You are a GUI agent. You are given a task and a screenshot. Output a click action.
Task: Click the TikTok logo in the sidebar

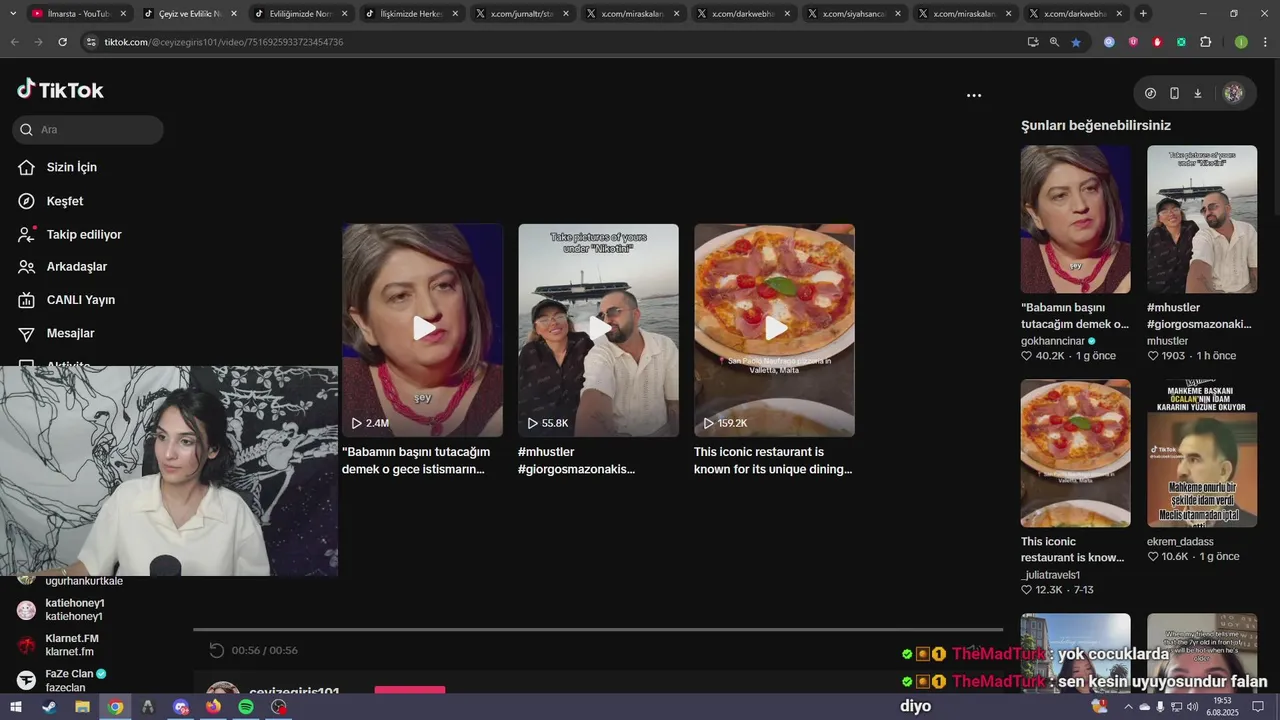click(60, 90)
